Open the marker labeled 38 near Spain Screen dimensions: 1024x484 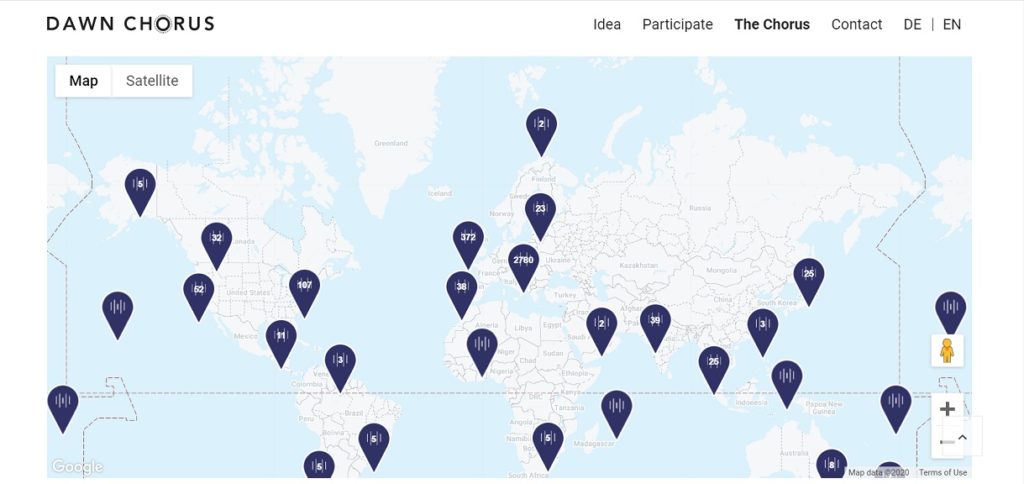(462, 293)
